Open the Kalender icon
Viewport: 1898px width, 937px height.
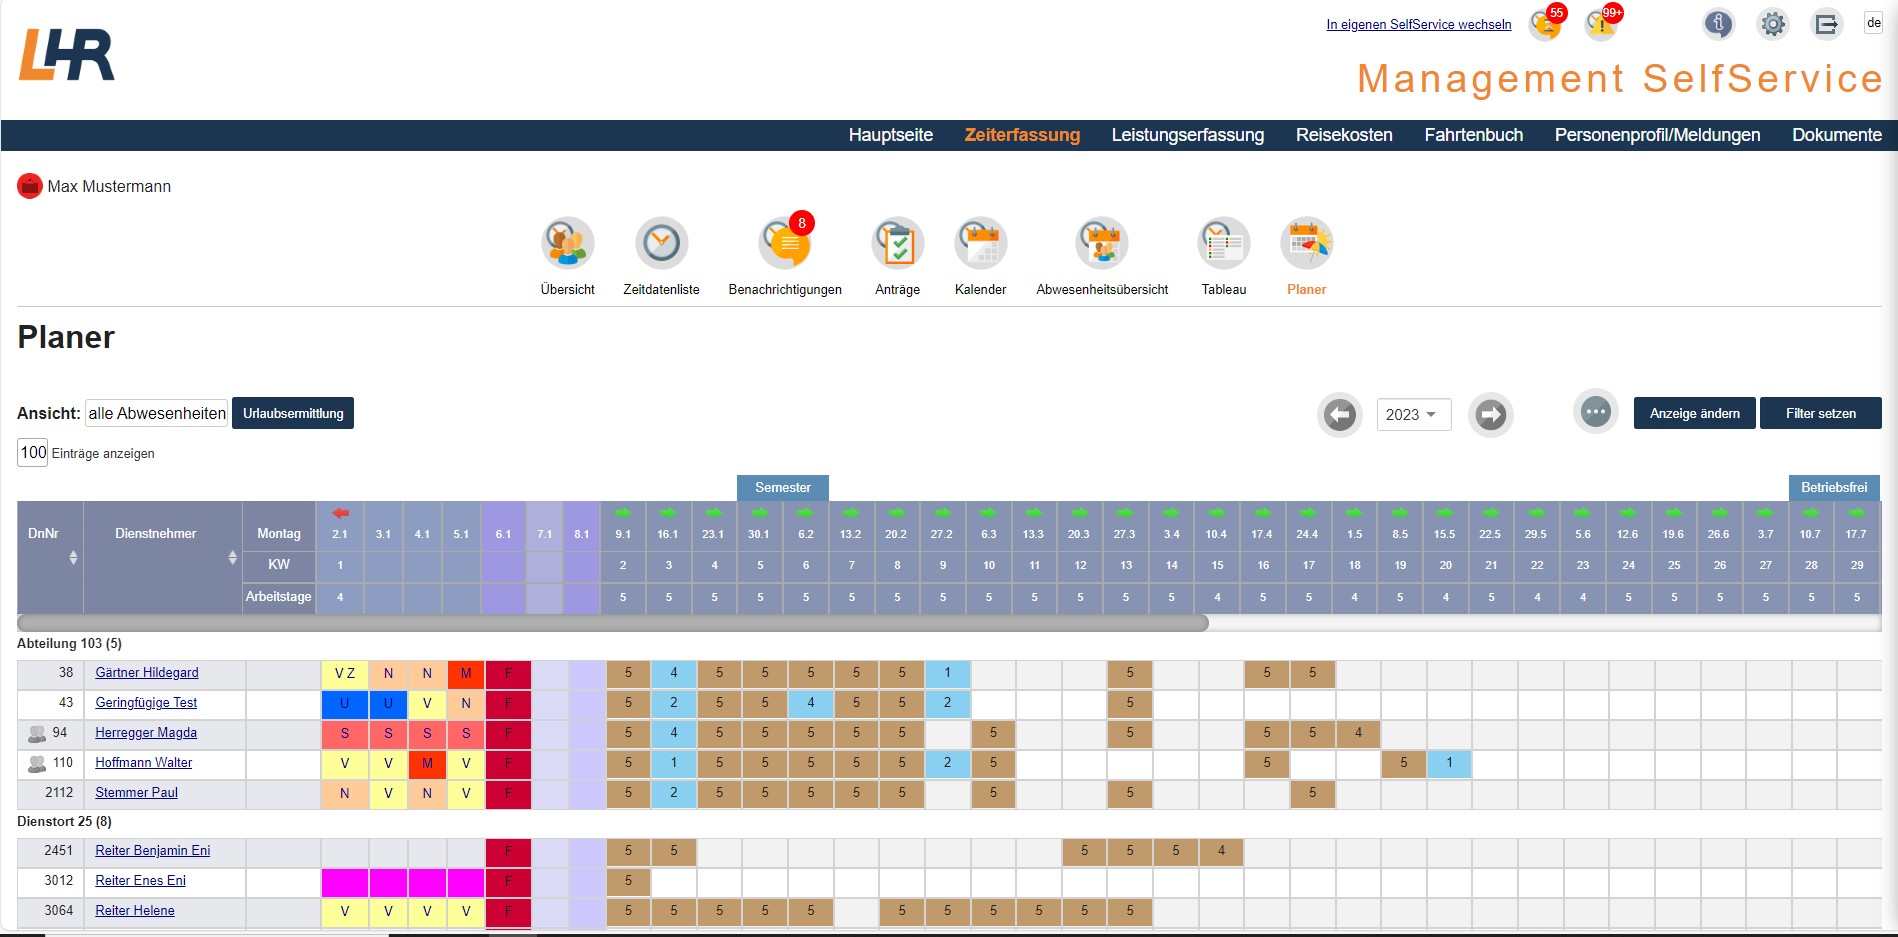pyautogui.click(x=980, y=243)
